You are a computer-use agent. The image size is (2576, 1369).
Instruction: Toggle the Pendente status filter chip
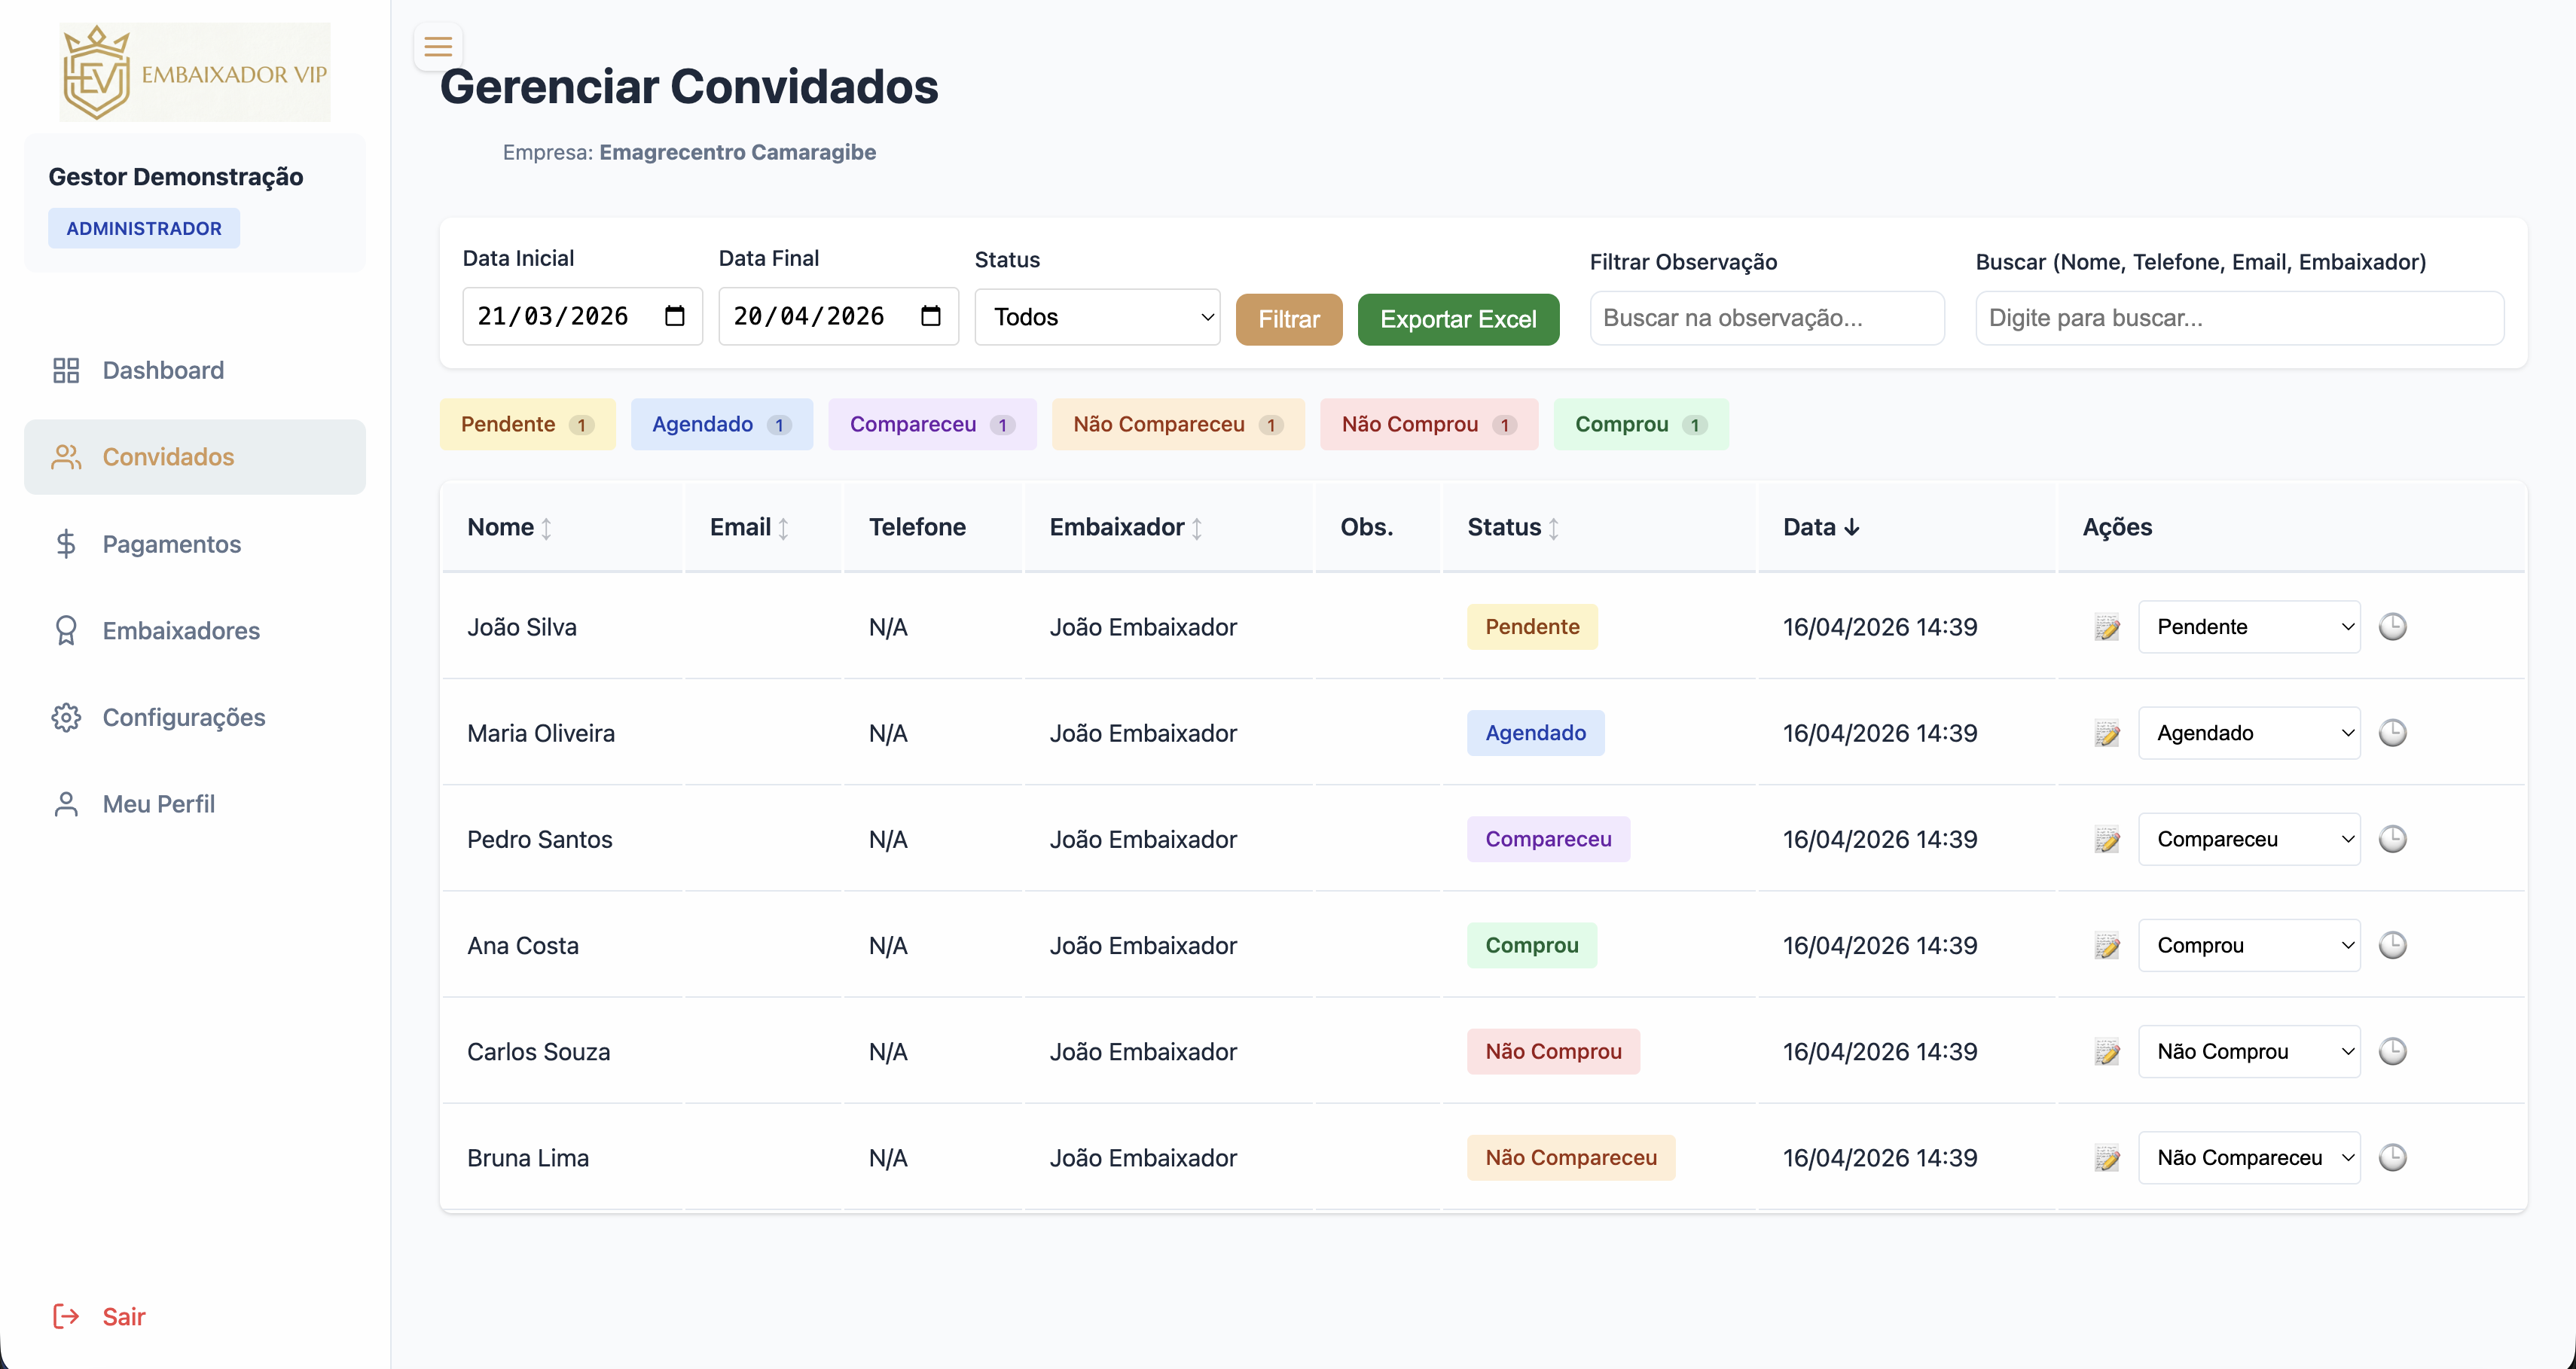[527, 424]
